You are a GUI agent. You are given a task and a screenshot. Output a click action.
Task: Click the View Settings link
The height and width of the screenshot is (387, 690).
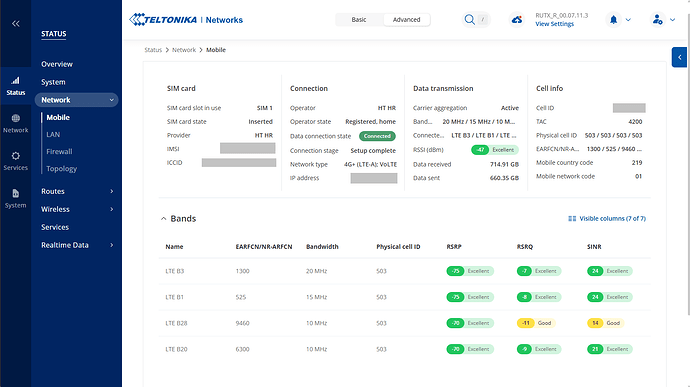tap(554, 24)
